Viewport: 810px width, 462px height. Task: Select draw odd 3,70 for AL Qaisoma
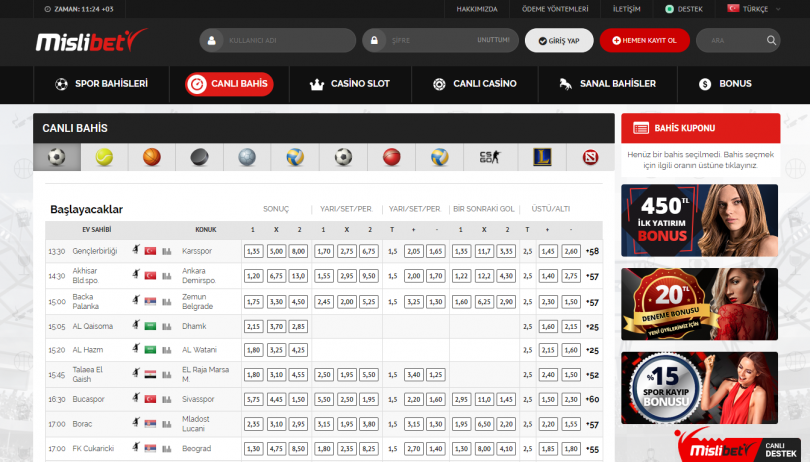[x=276, y=326]
